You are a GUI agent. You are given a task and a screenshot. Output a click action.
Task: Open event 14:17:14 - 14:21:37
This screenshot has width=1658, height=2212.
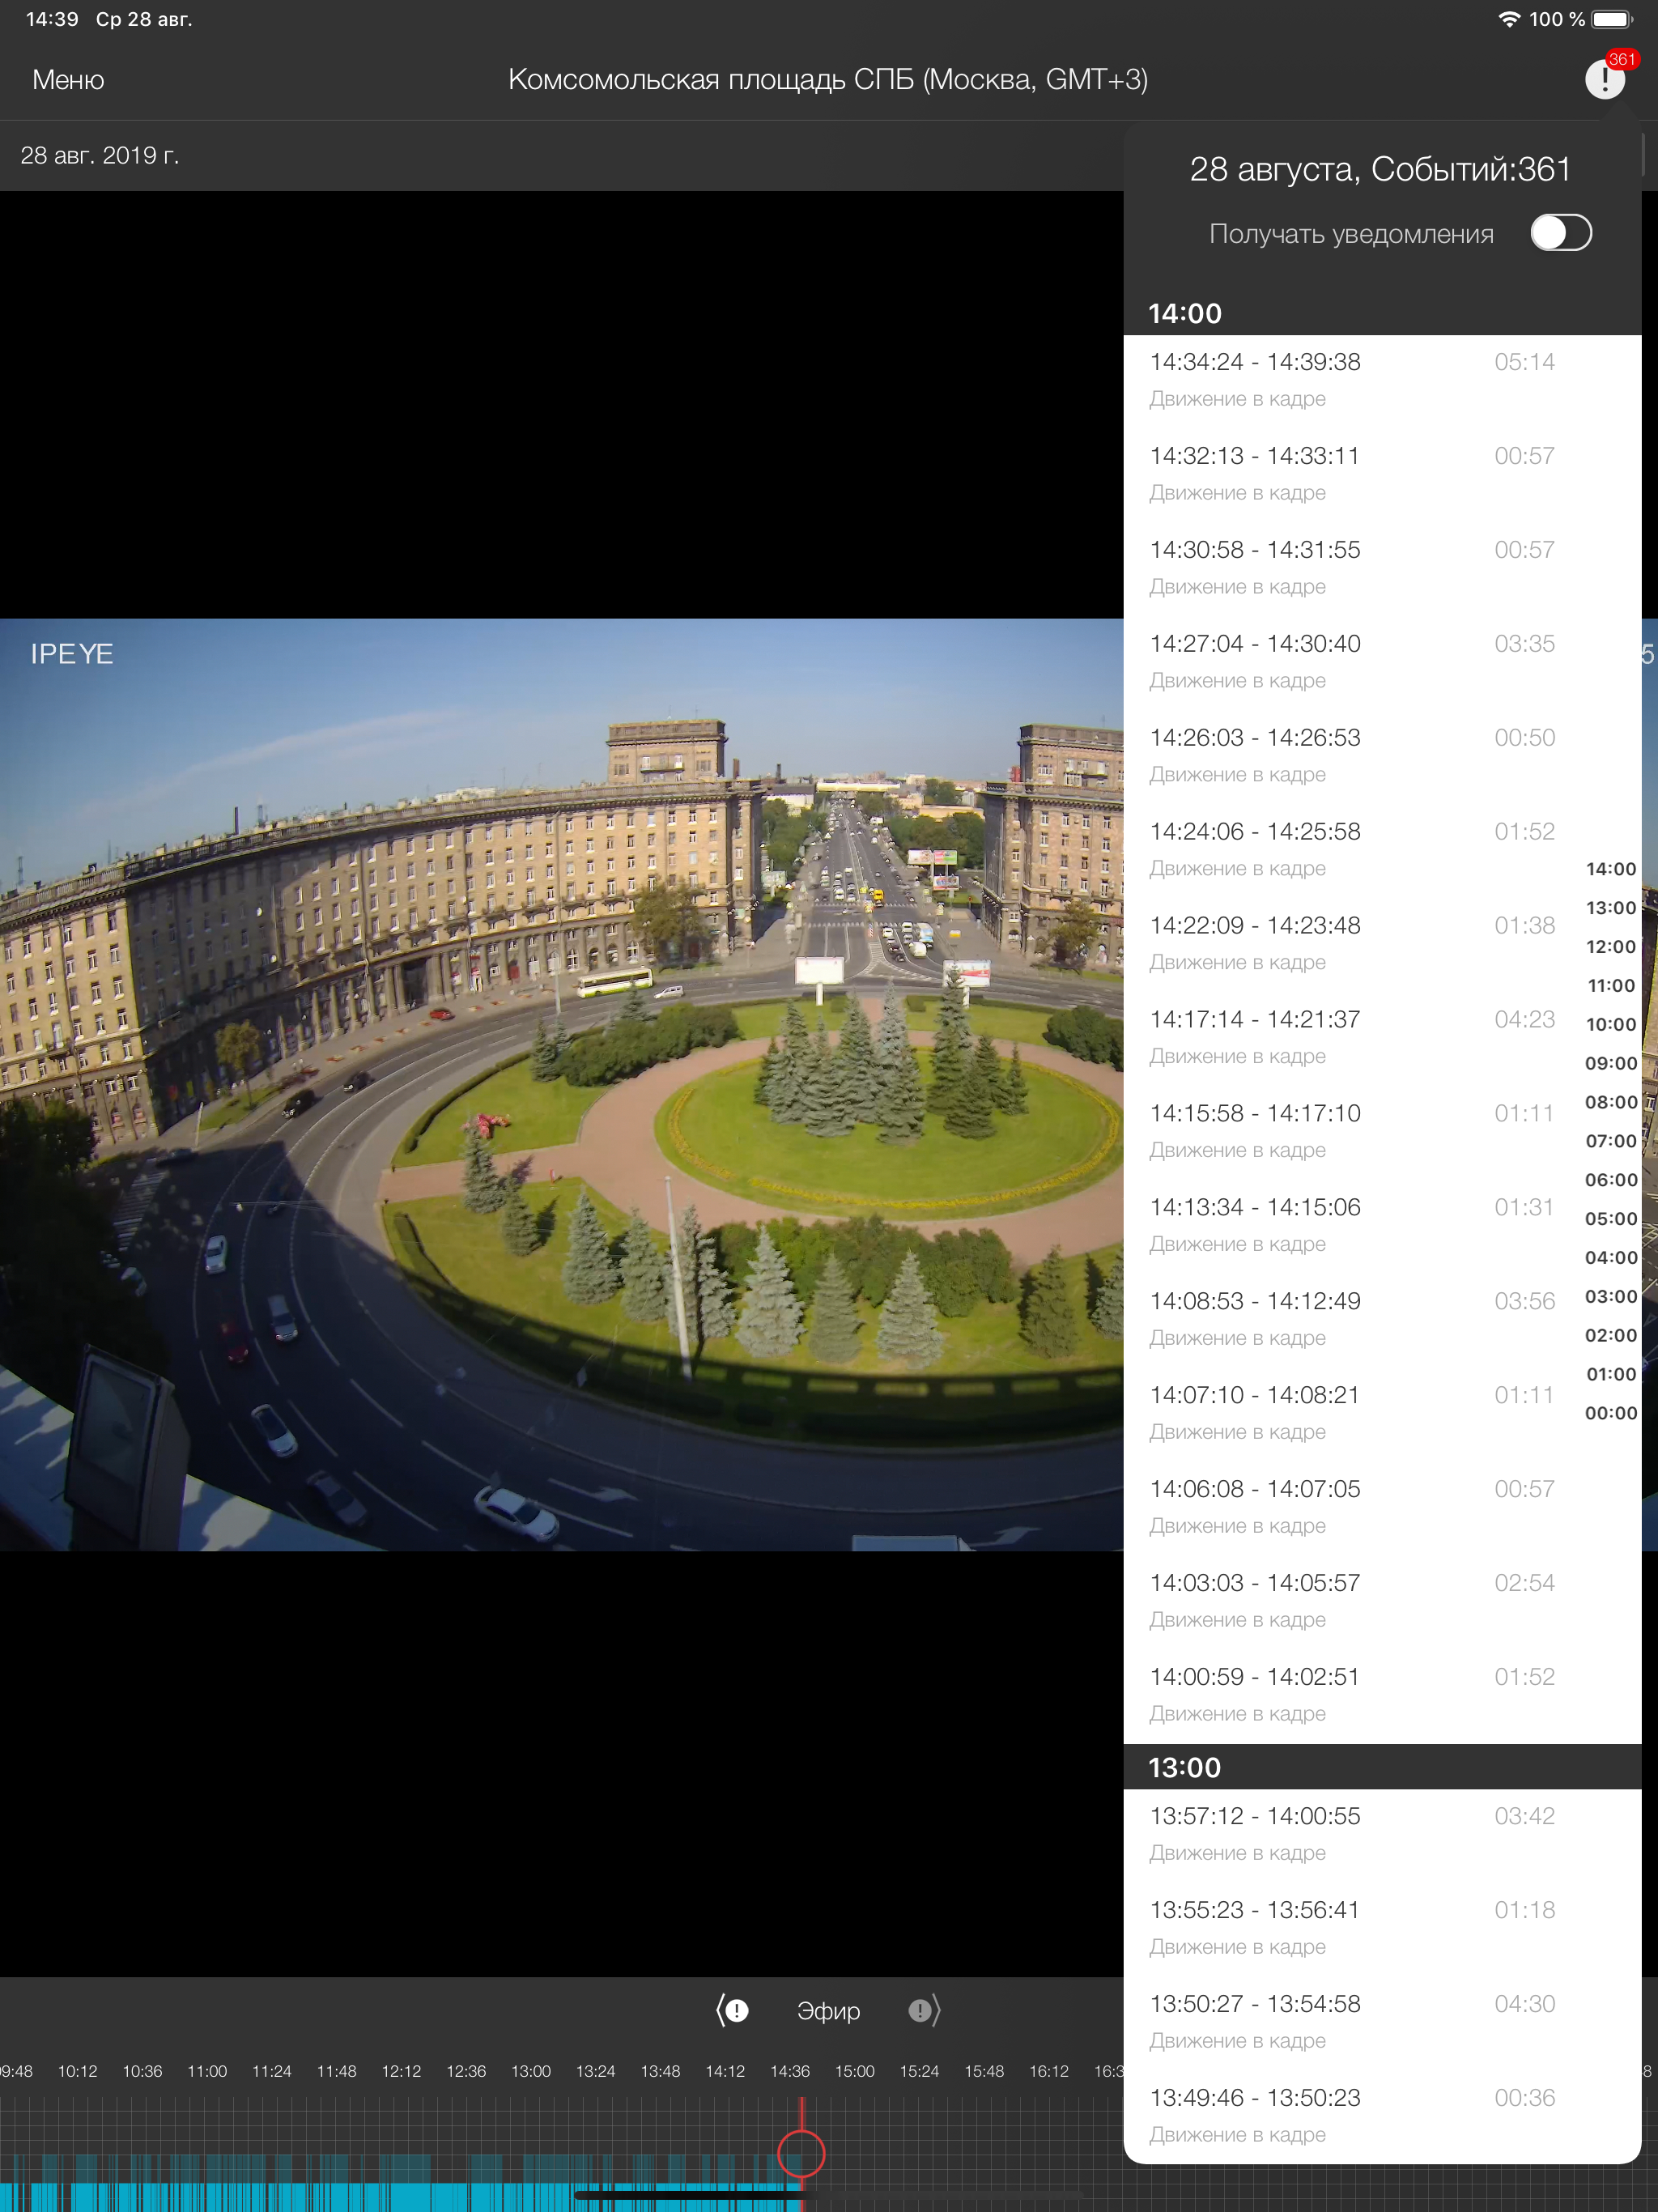(1382, 1038)
